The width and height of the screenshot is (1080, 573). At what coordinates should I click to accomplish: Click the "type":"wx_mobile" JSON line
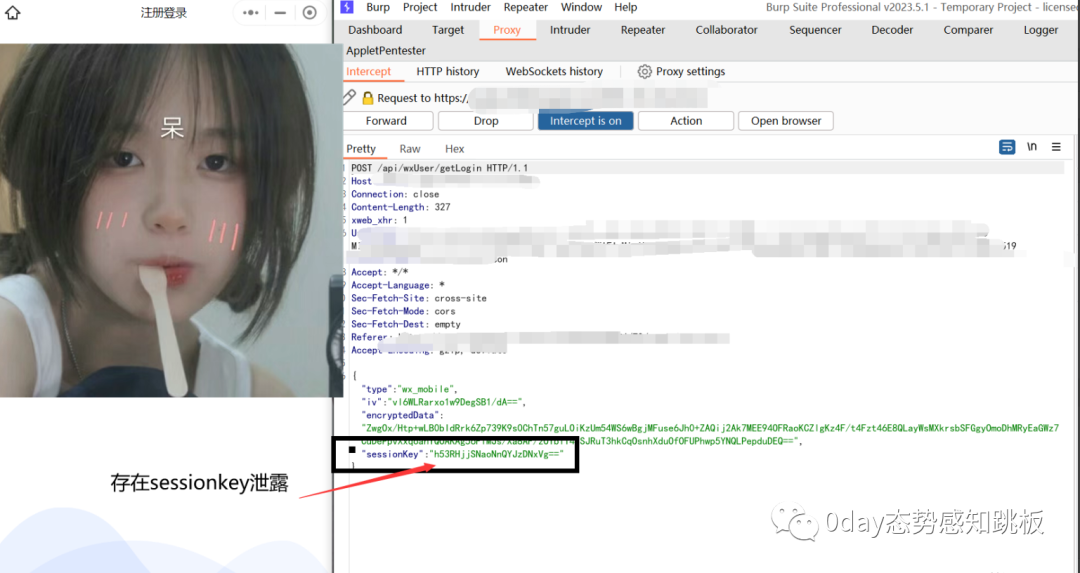tap(409, 389)
